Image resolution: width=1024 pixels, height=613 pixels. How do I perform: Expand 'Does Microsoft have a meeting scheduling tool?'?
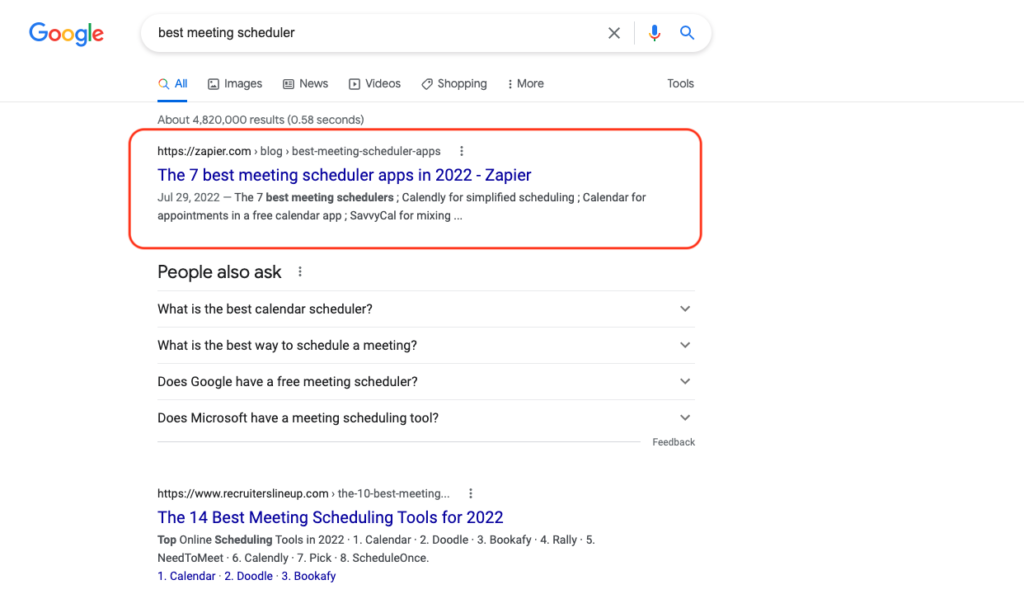pyautogui.click(x=426, y=418)
